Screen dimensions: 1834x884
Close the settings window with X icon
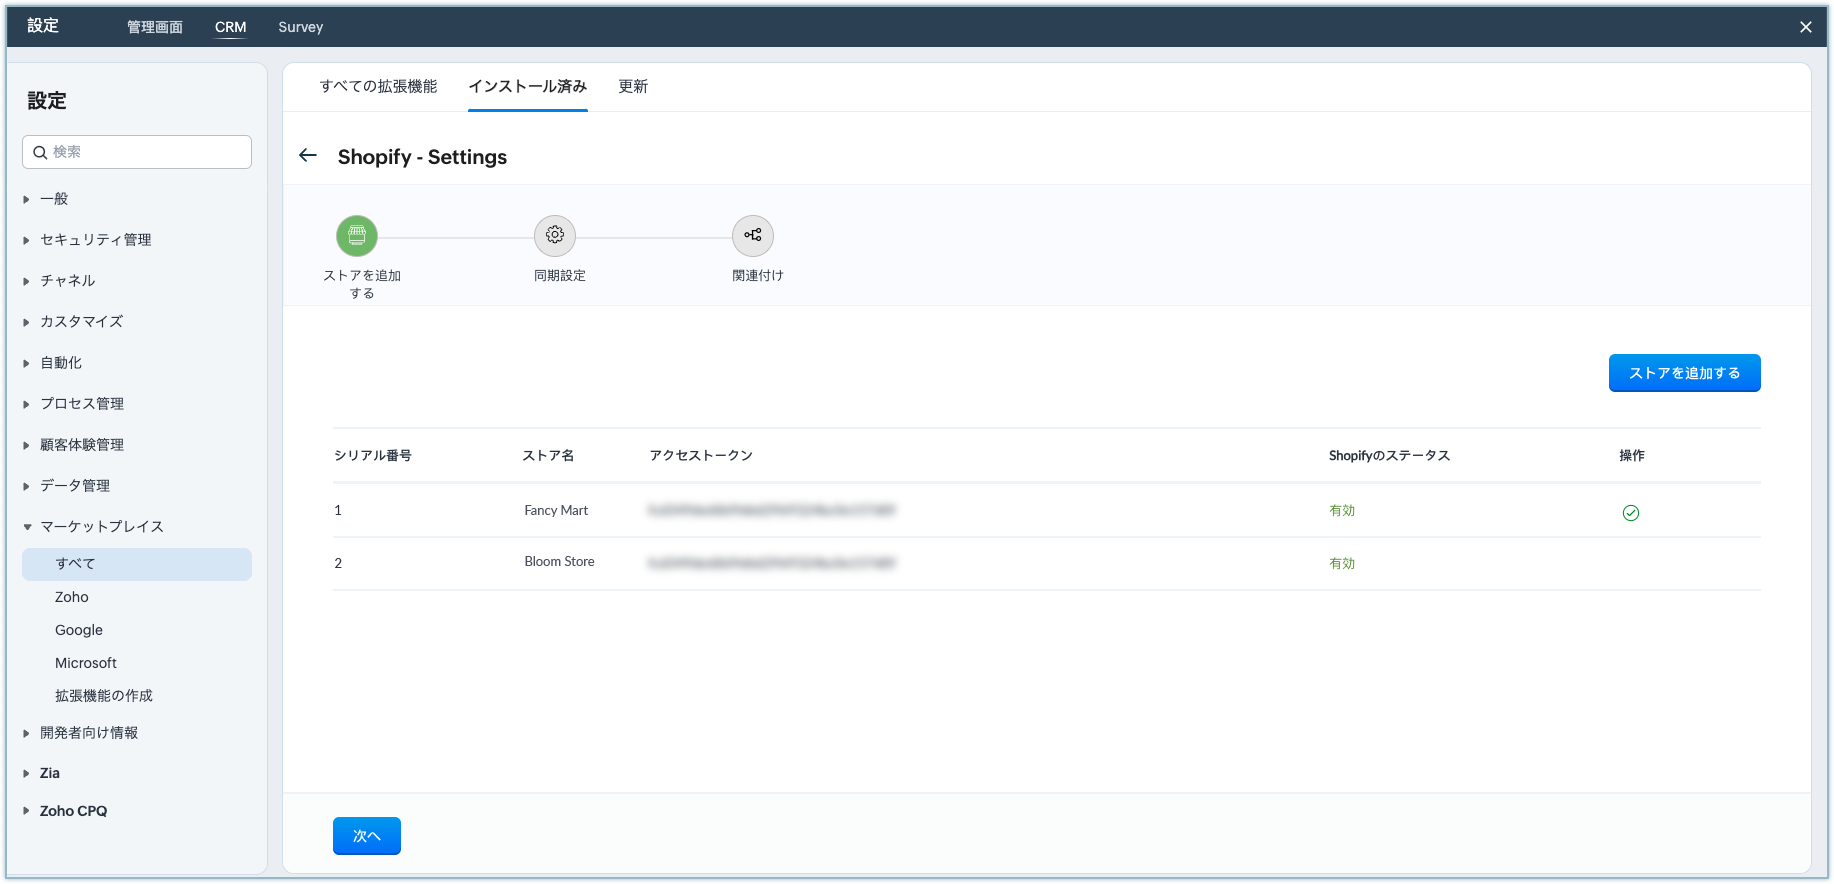click(1806, 27)
